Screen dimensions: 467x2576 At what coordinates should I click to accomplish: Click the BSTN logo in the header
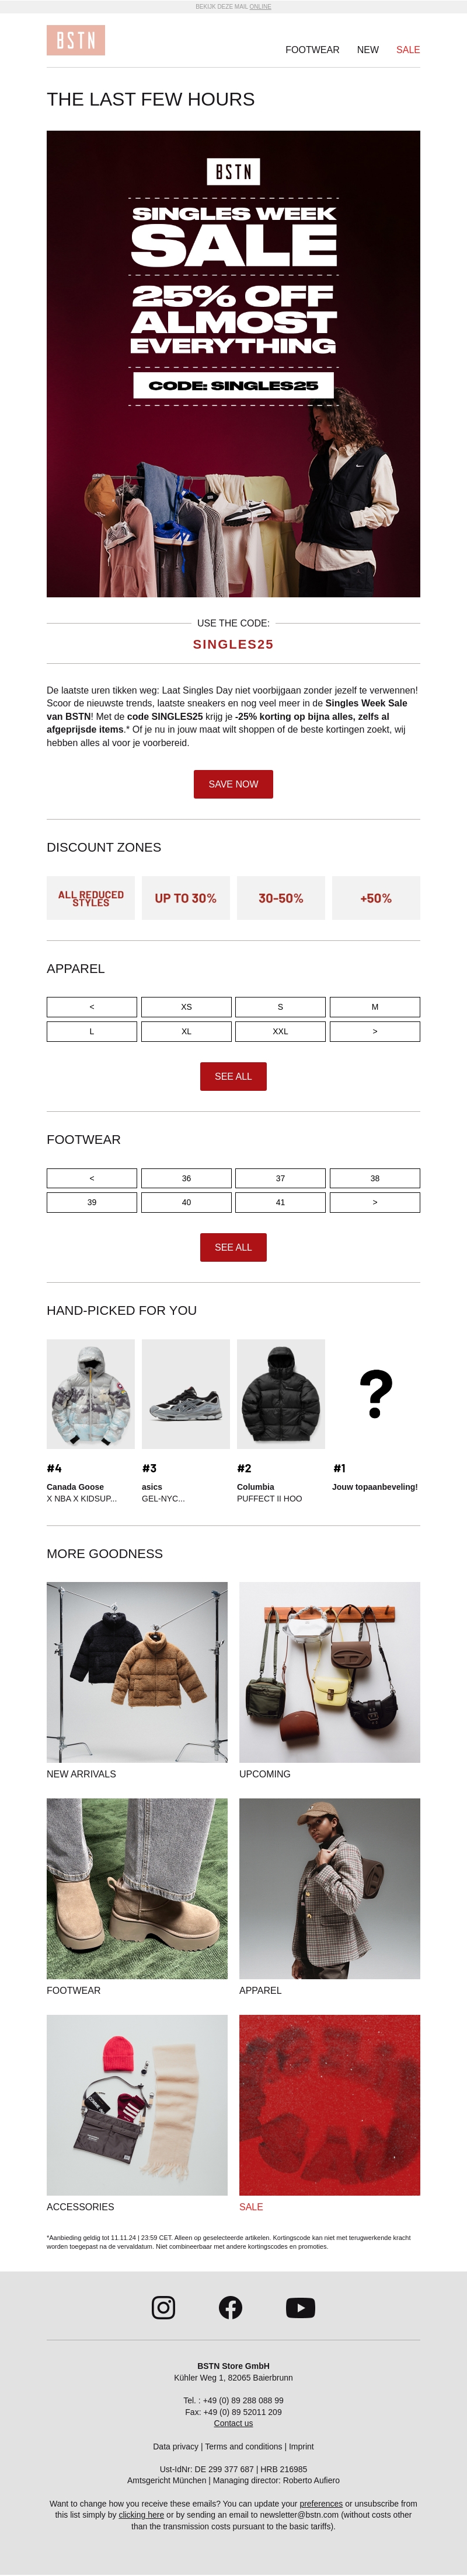pos(76,40)
